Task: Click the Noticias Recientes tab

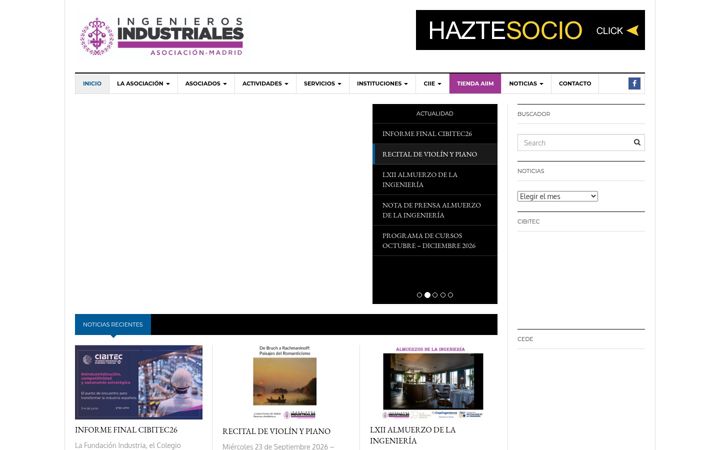Action: coord(113,324)
